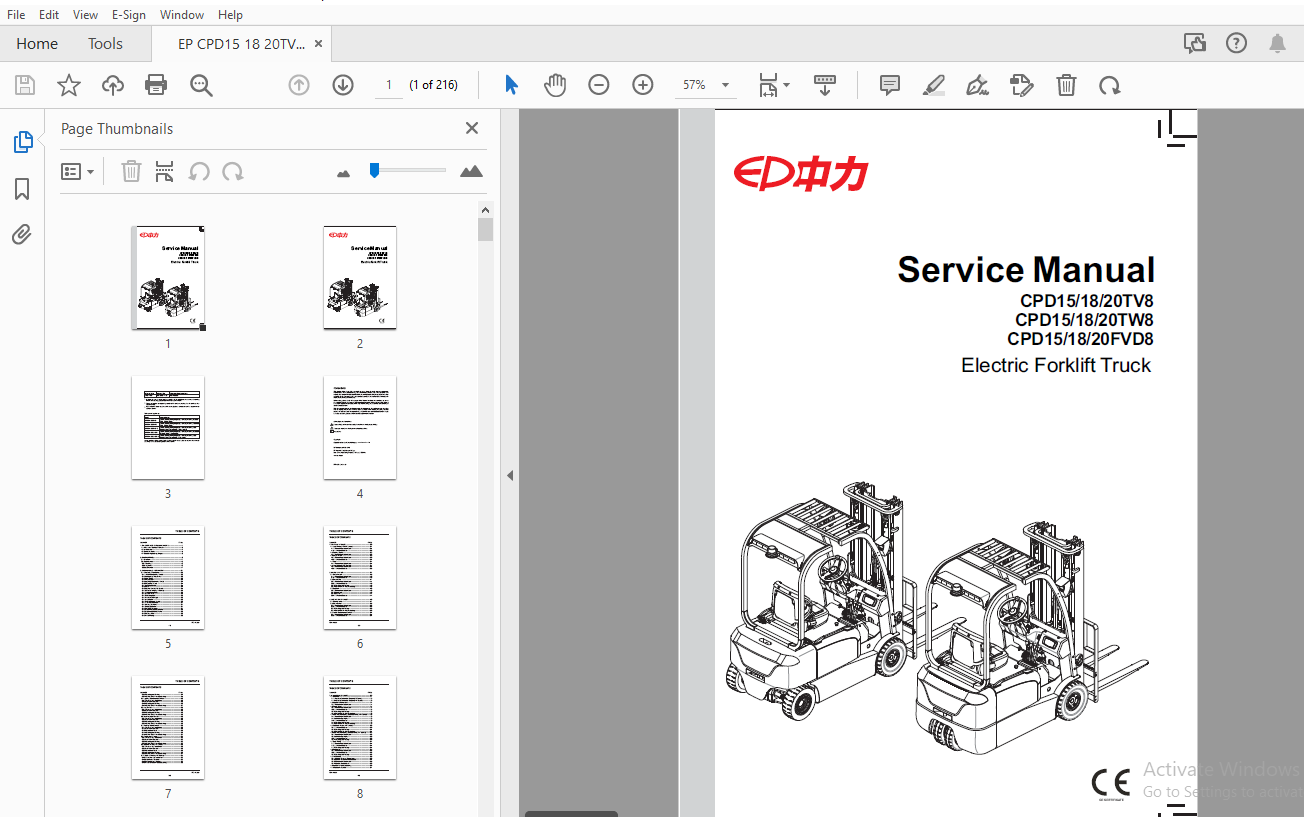Open the zoom percentage dropdown arrow
Image resolution: width=1304 pixels, height=817 pixels.
(x=725, y=86)
